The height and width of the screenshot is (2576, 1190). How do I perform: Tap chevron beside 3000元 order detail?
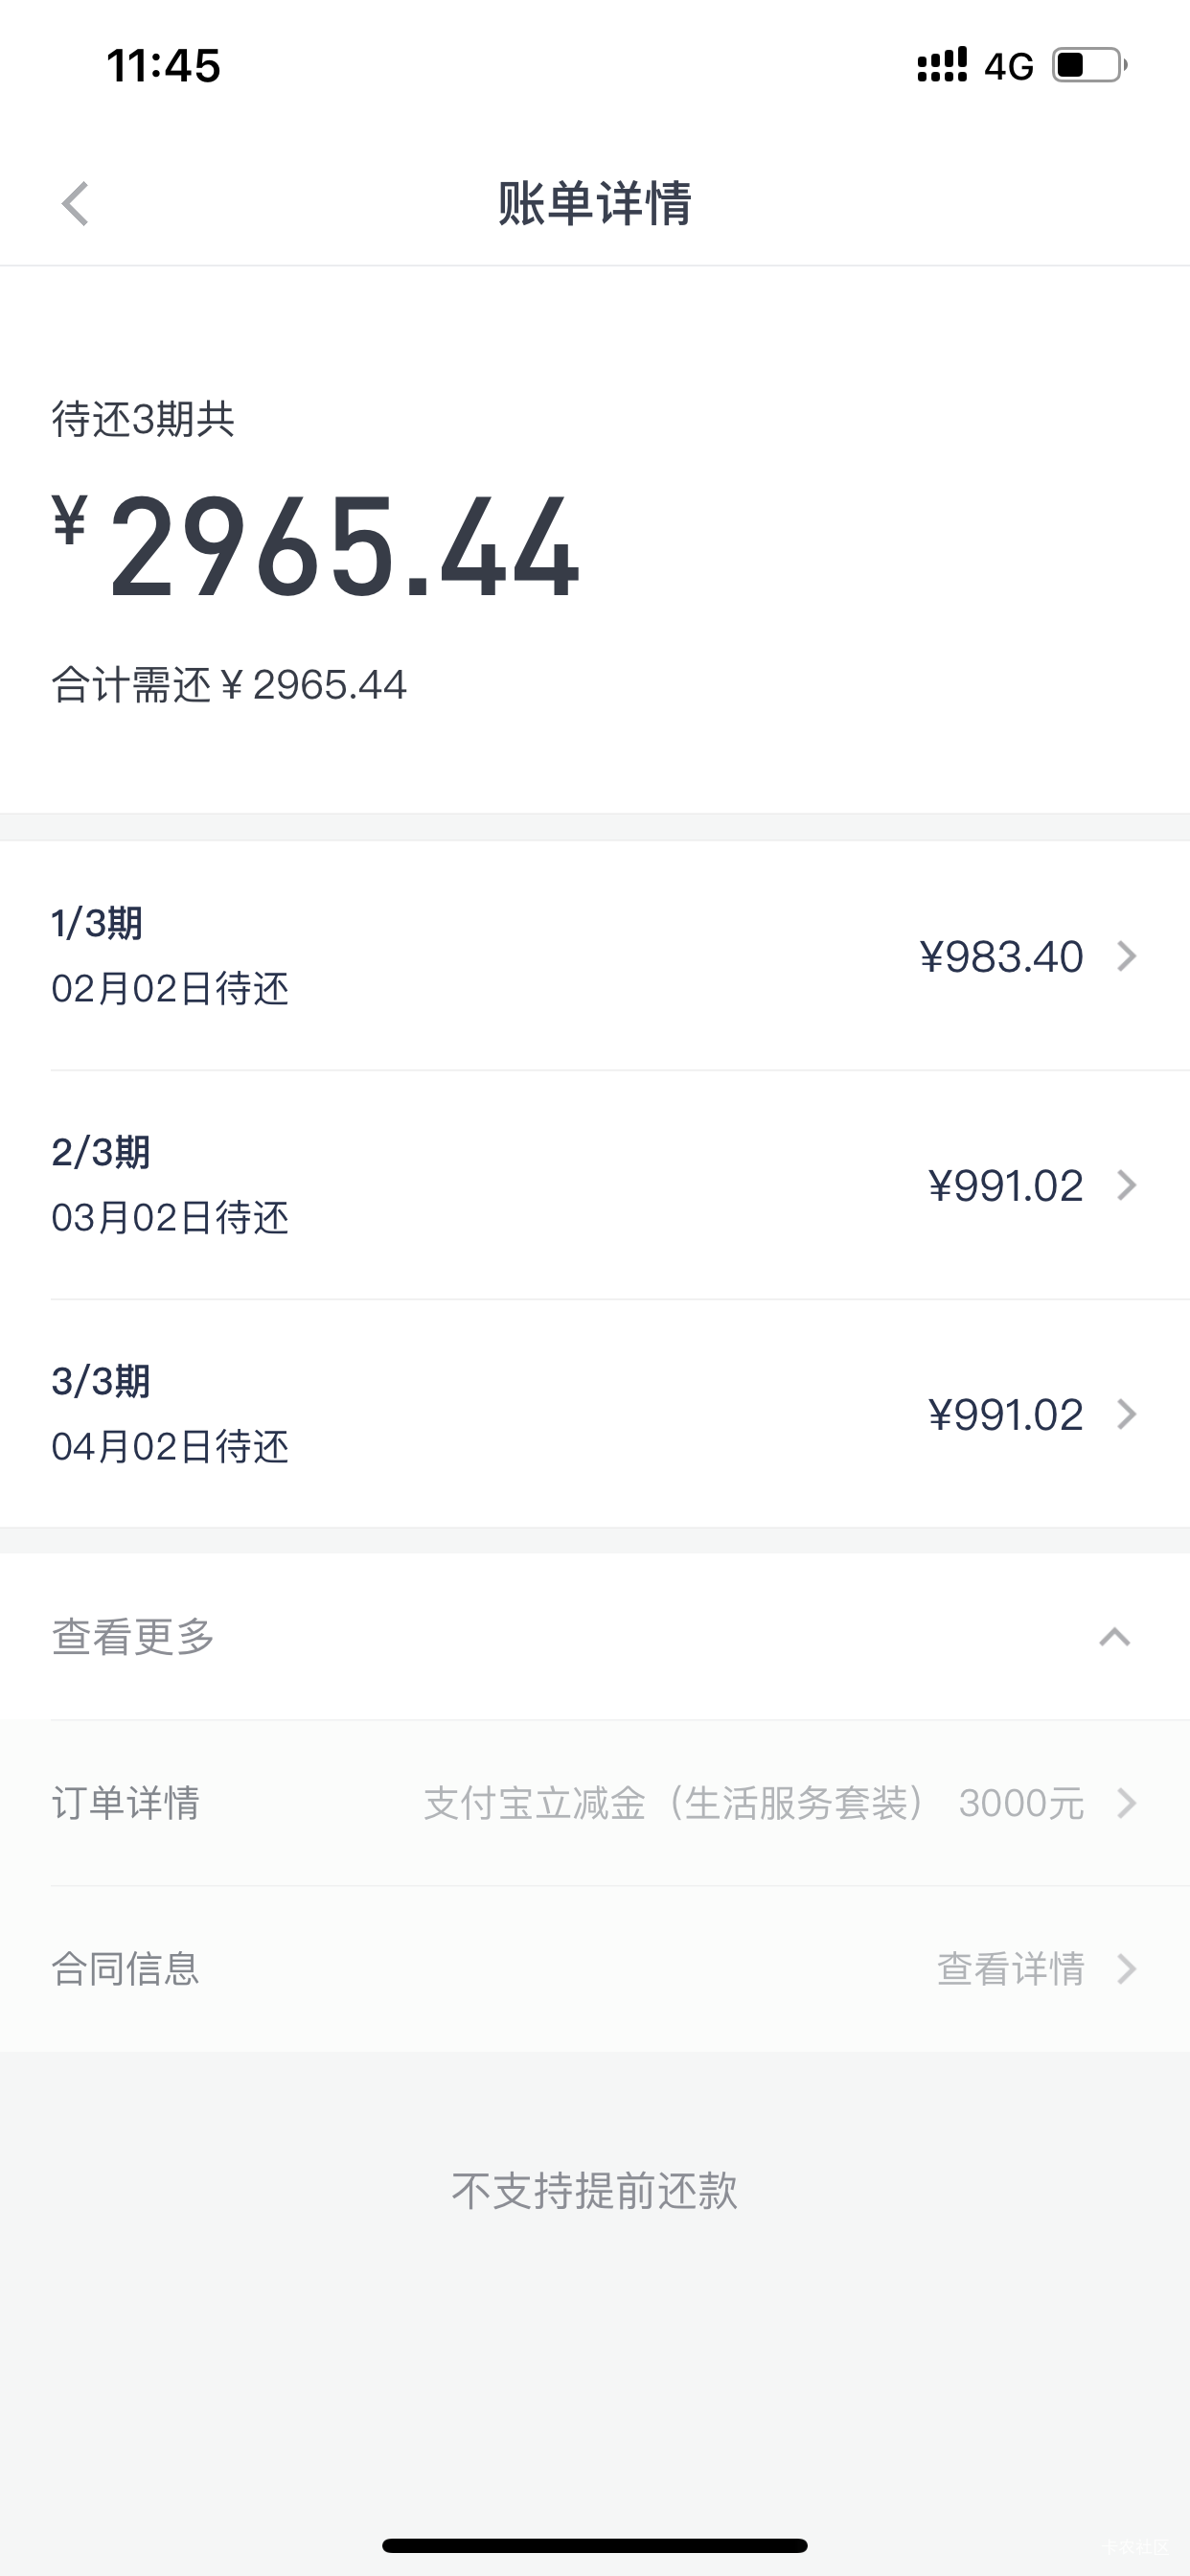1126,1803
